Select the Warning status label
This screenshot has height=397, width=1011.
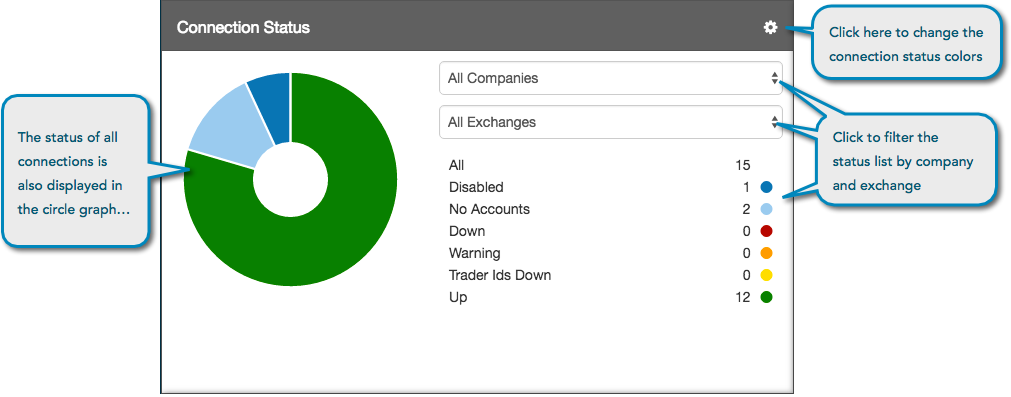click(475, 253)
